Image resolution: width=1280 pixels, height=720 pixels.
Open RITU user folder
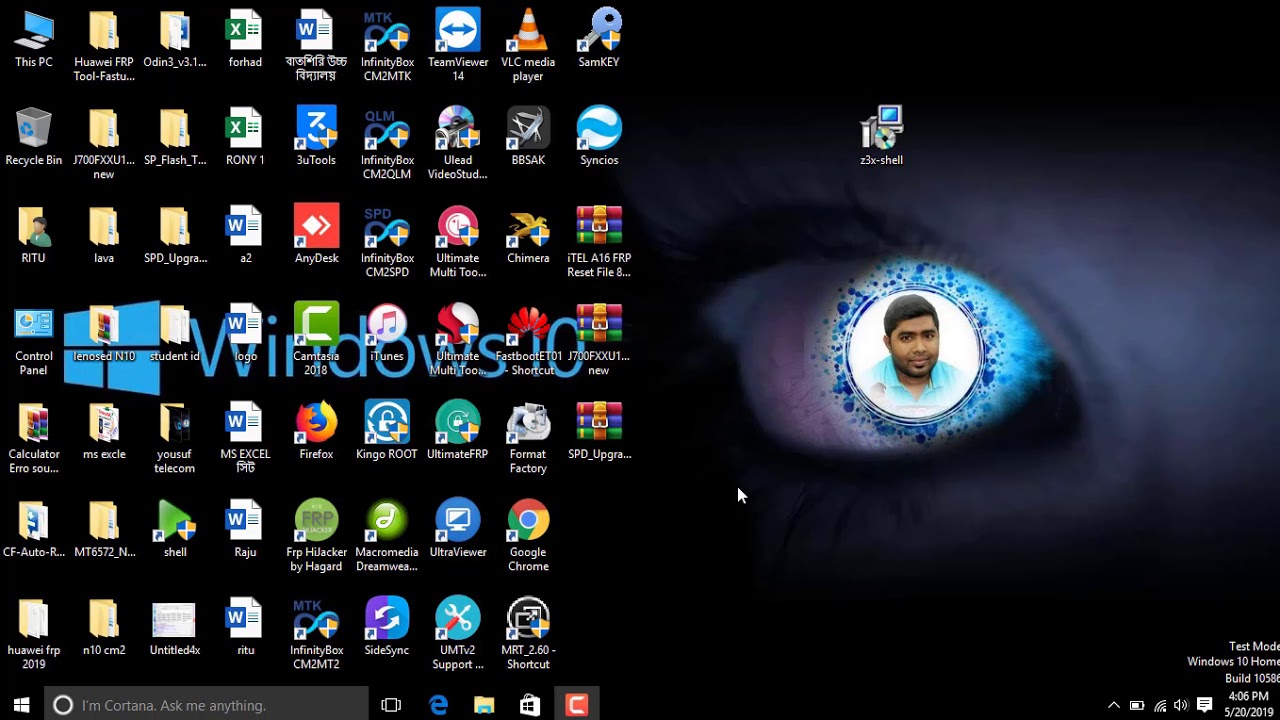pos(33,235)
